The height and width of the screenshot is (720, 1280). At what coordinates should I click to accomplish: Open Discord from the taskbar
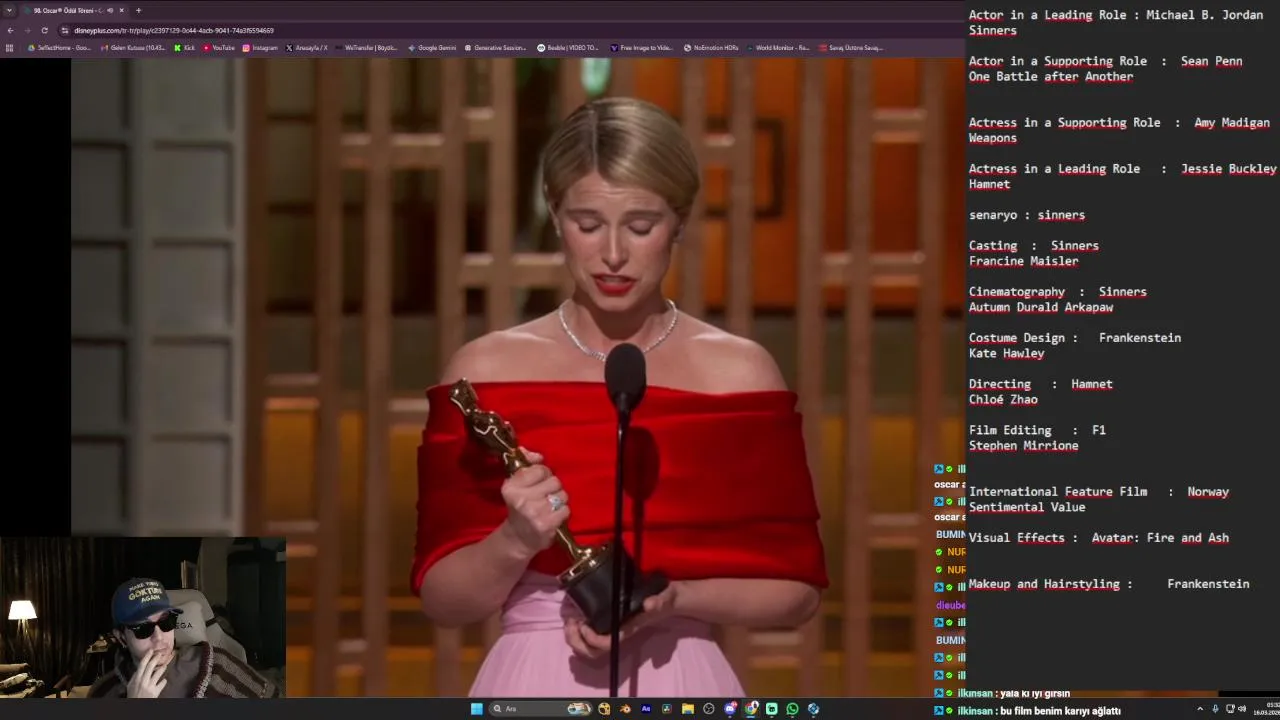click(730, 709)
